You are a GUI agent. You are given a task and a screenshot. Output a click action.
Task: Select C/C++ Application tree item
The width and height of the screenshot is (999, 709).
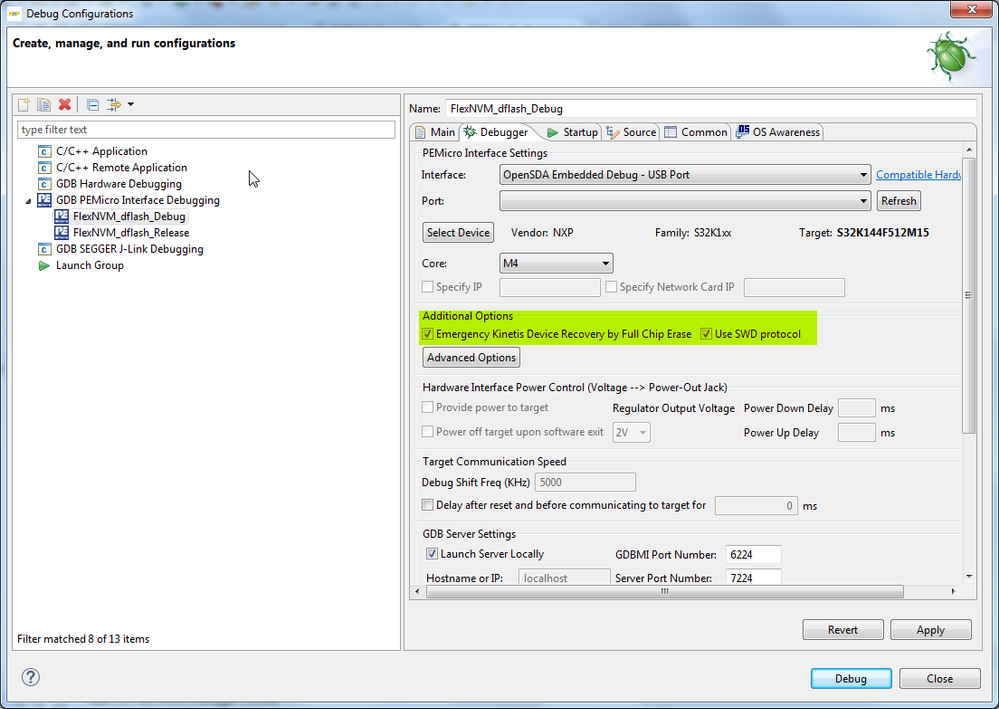(101, 152)
